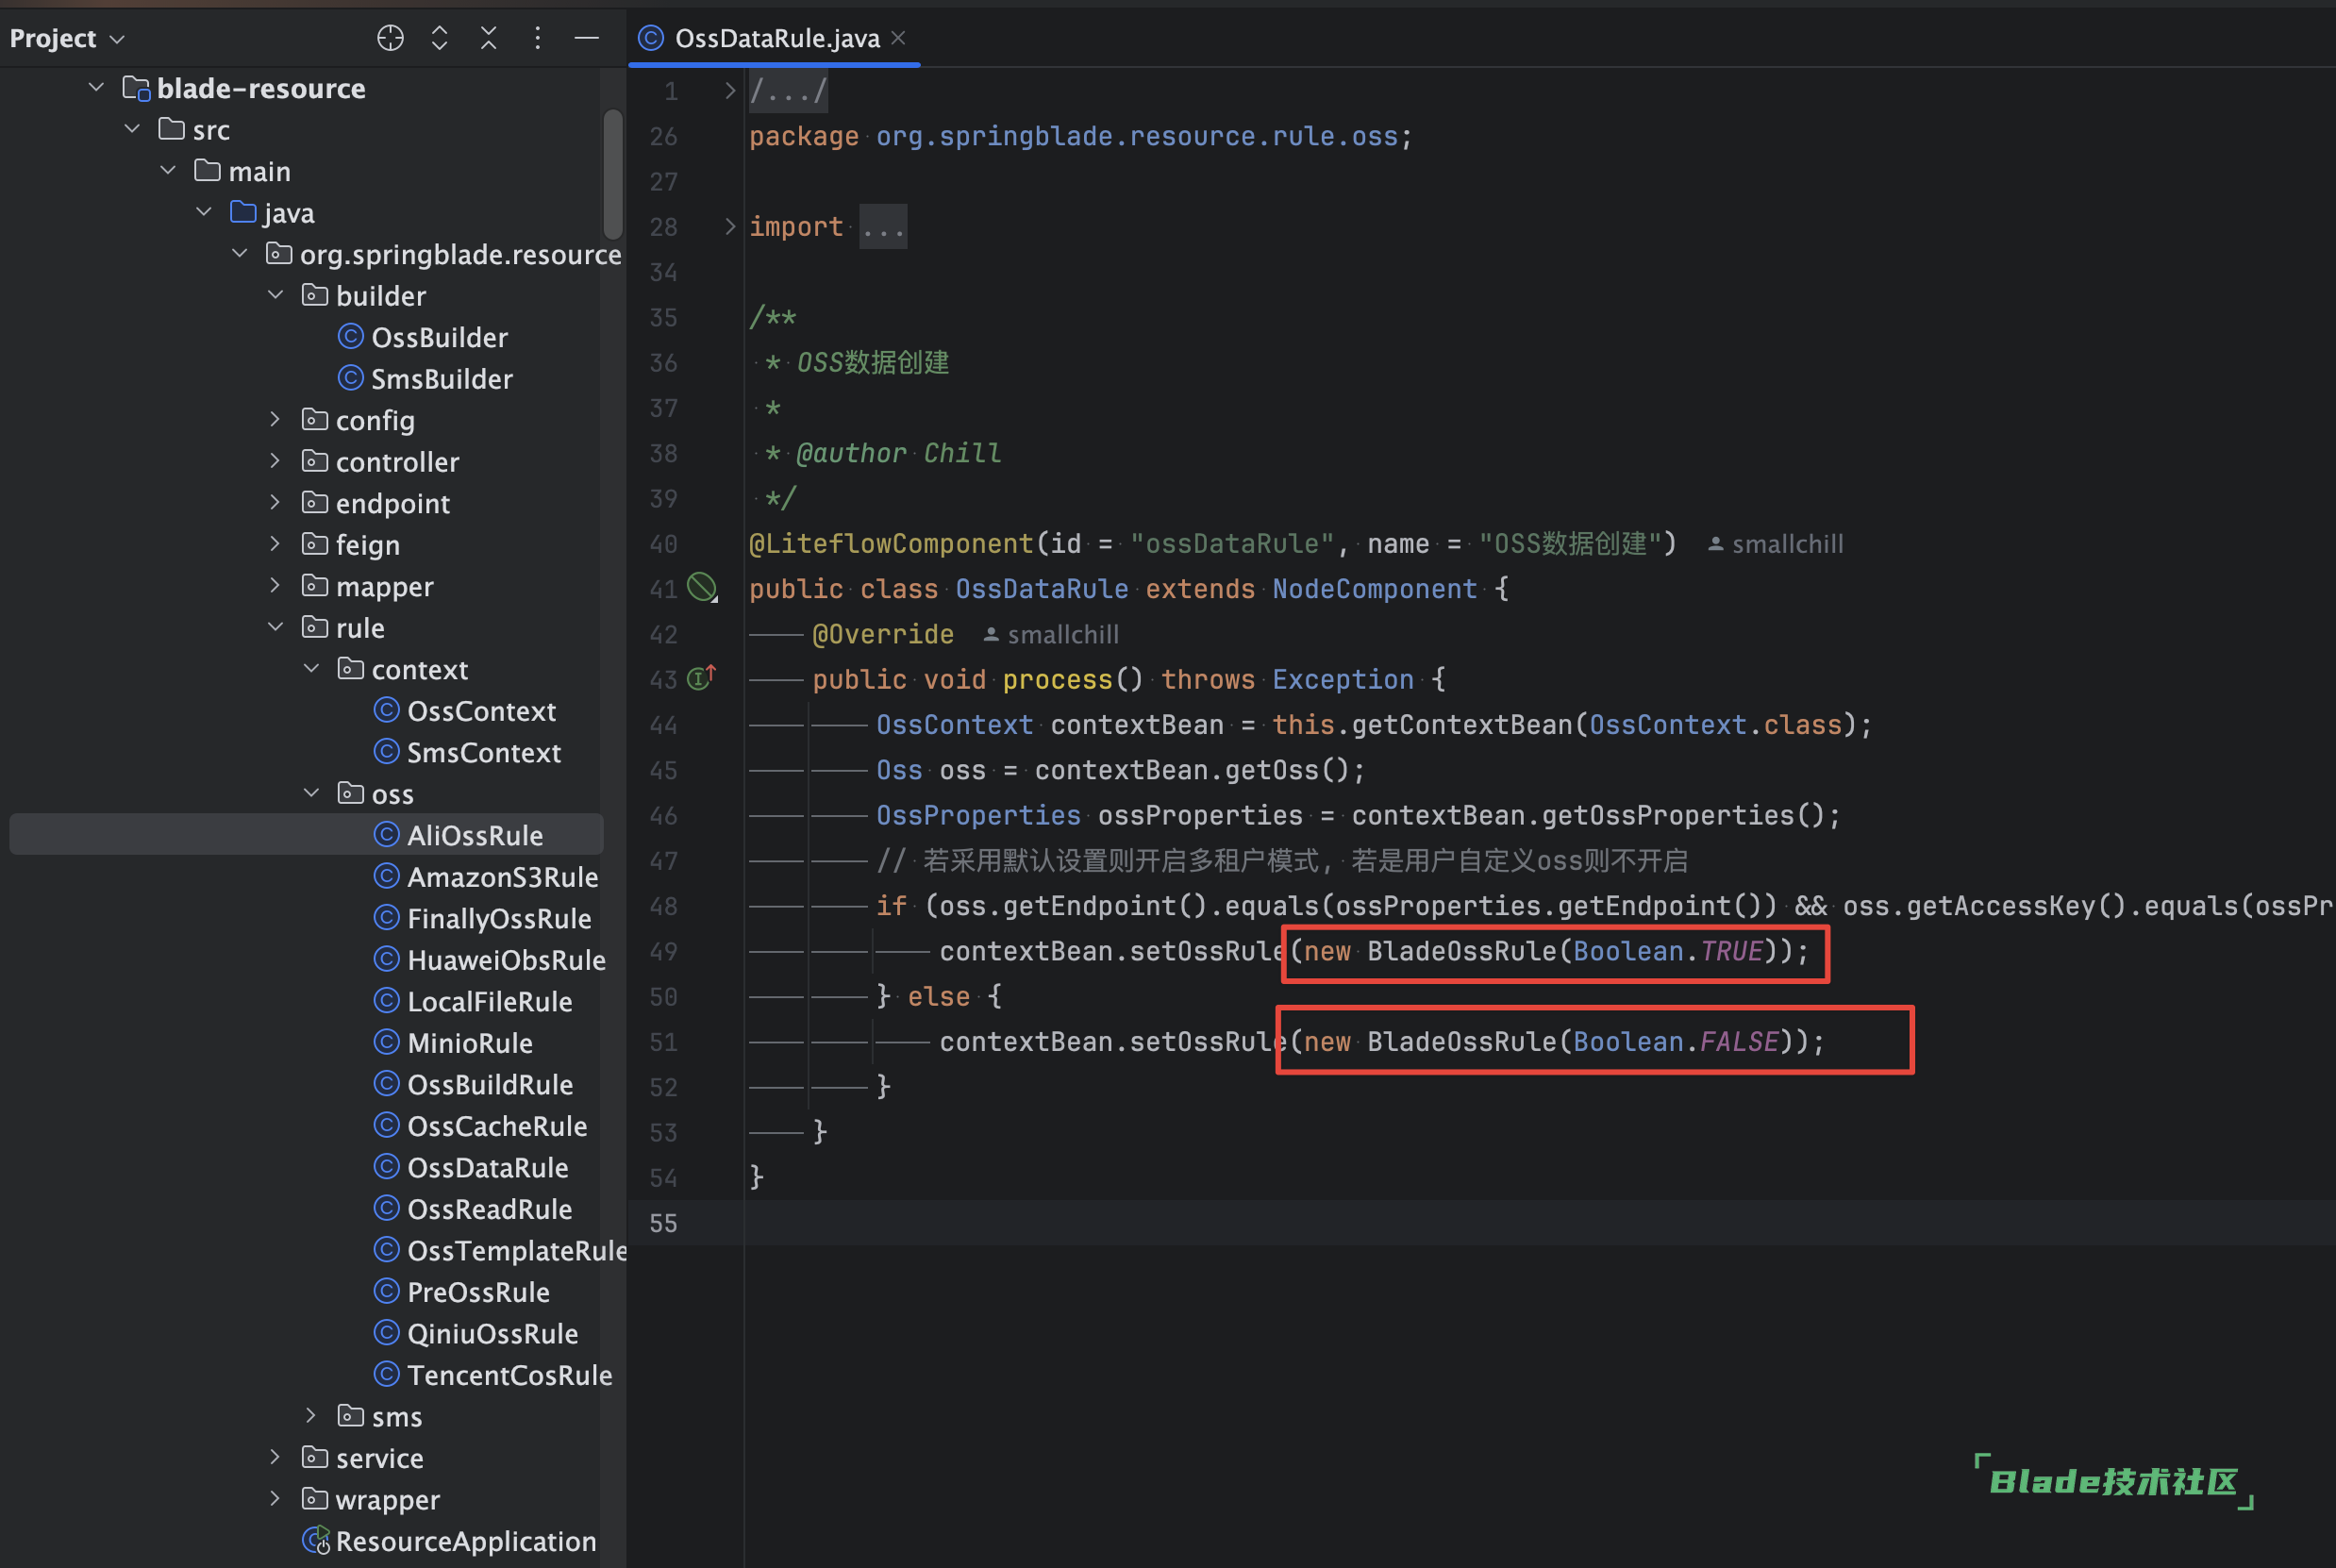Select the OssReadRule class
Screen dimensions: 2336x1568
(x=489, y=1208)
